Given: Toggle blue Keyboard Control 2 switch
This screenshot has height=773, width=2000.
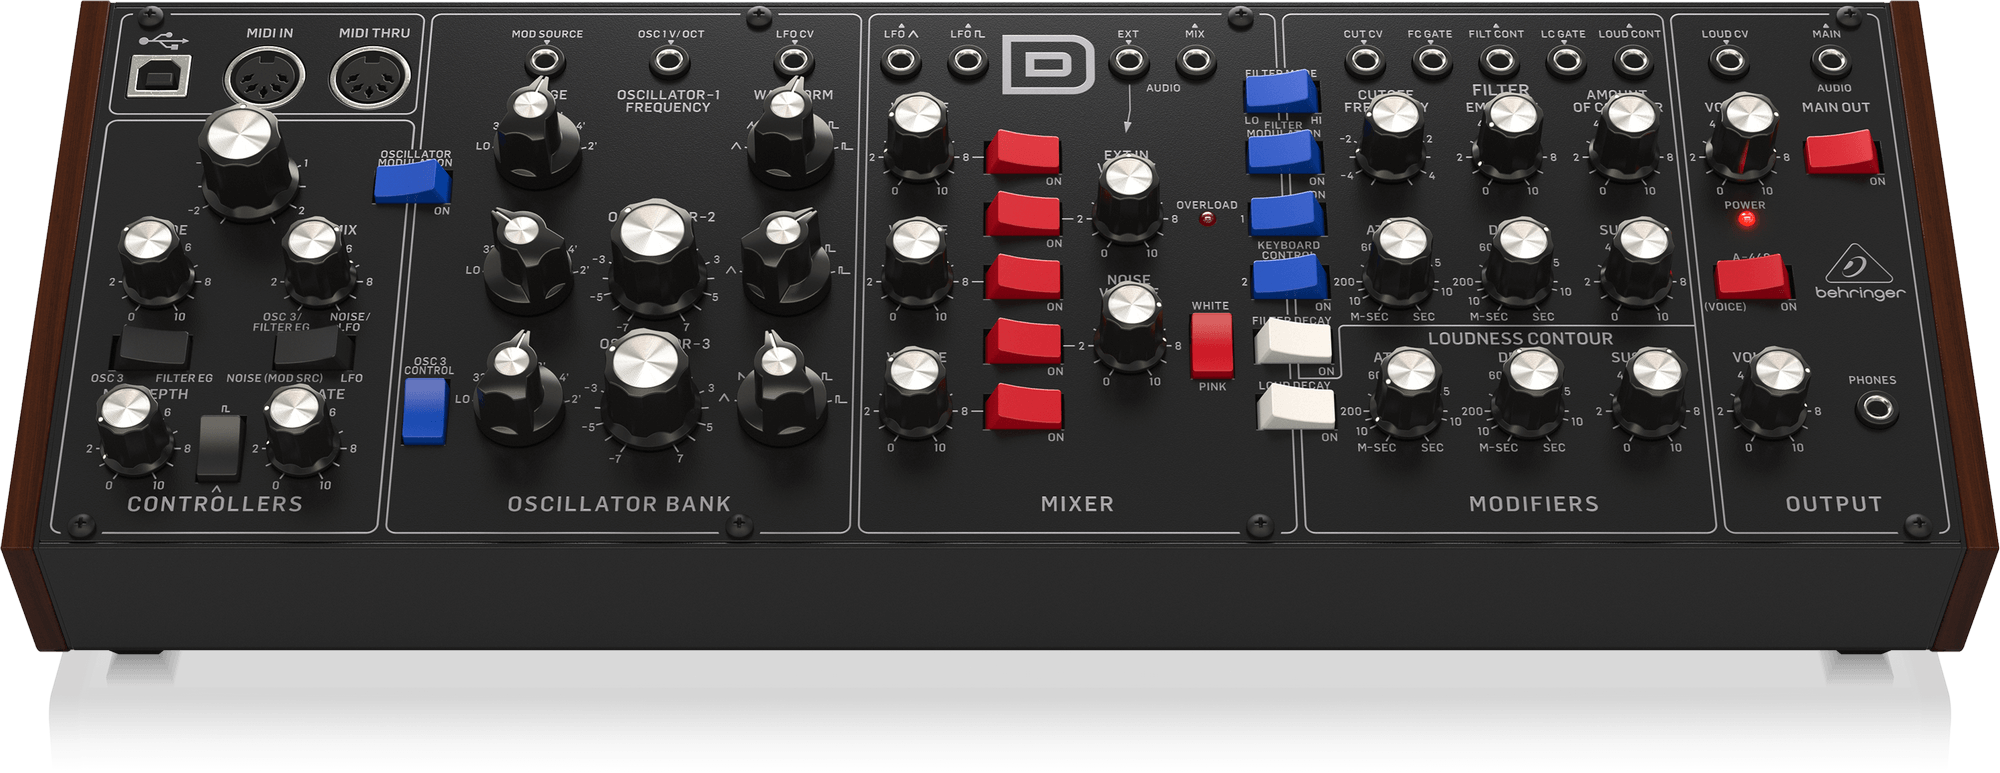Looking at the screenshot, I should (x=1290, y=277).
